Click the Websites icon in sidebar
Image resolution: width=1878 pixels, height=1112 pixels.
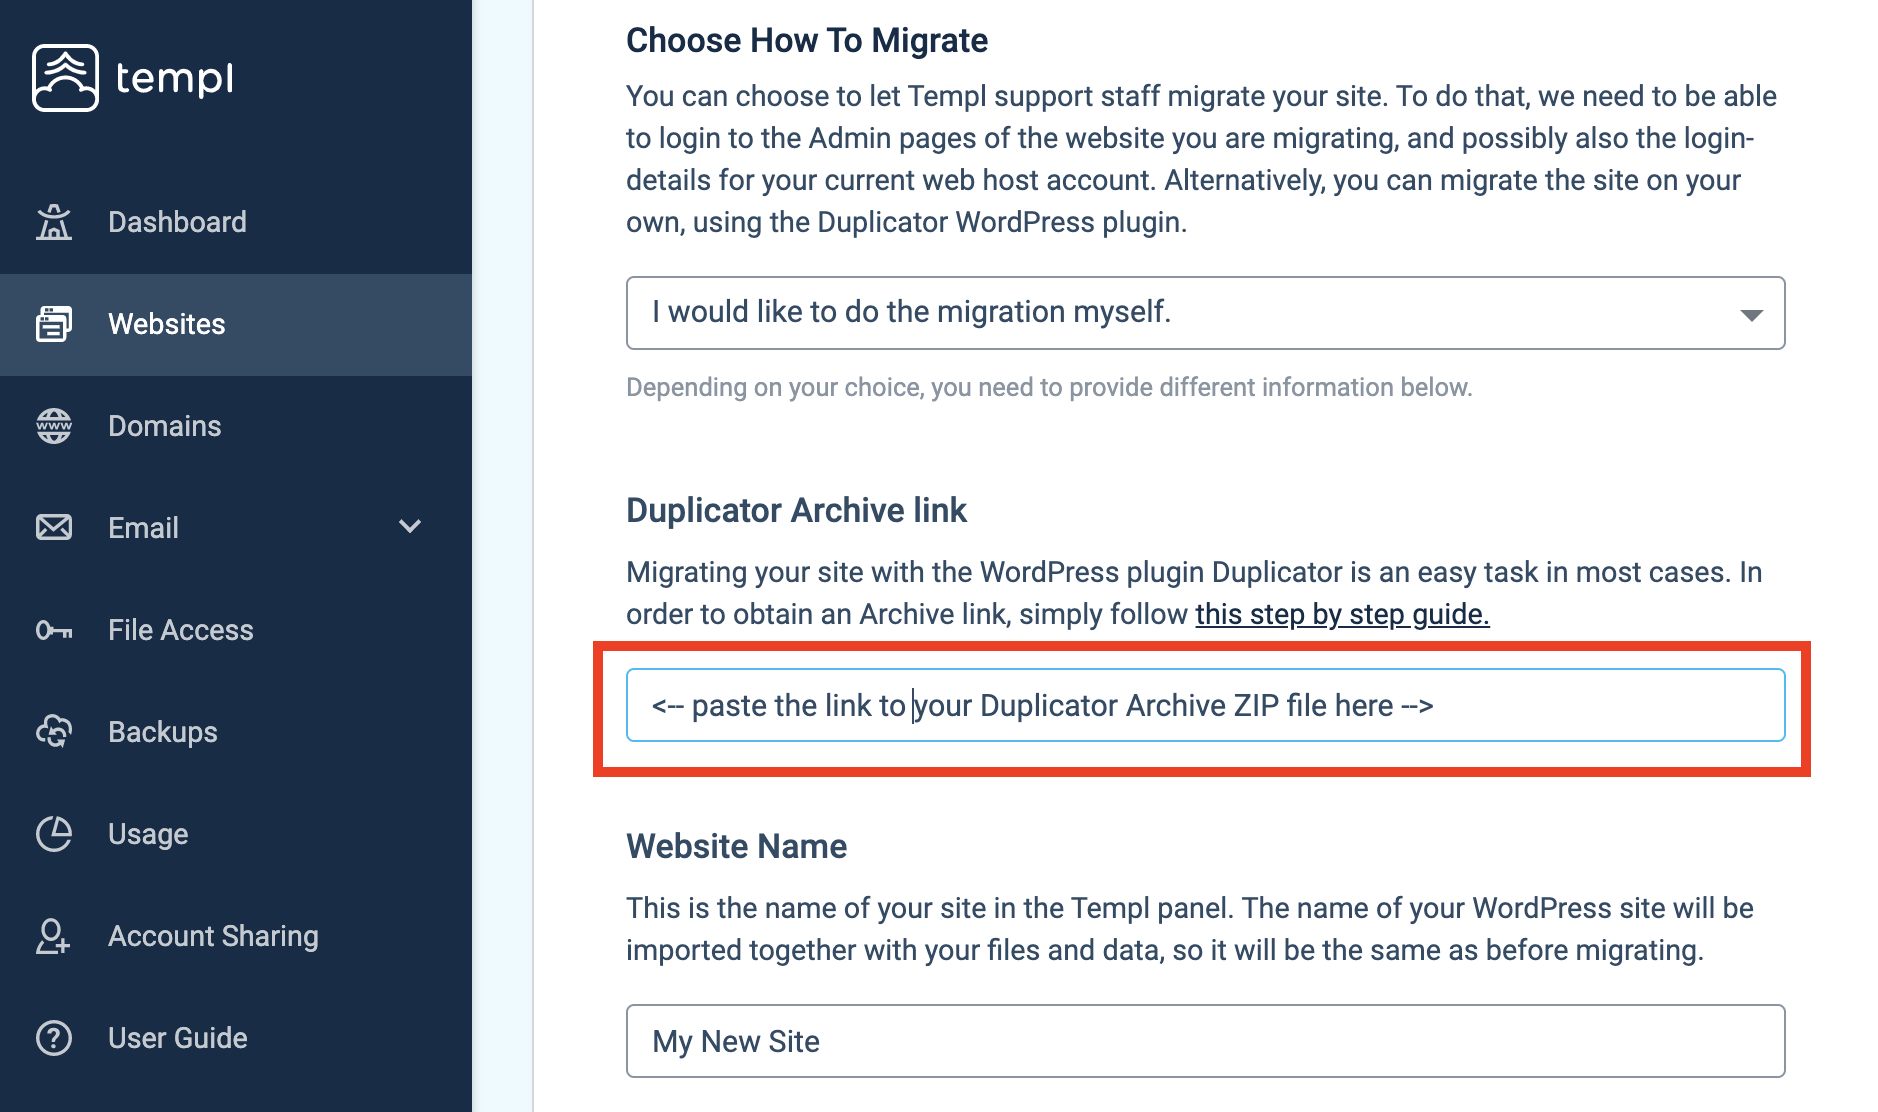tap(54, 324)
